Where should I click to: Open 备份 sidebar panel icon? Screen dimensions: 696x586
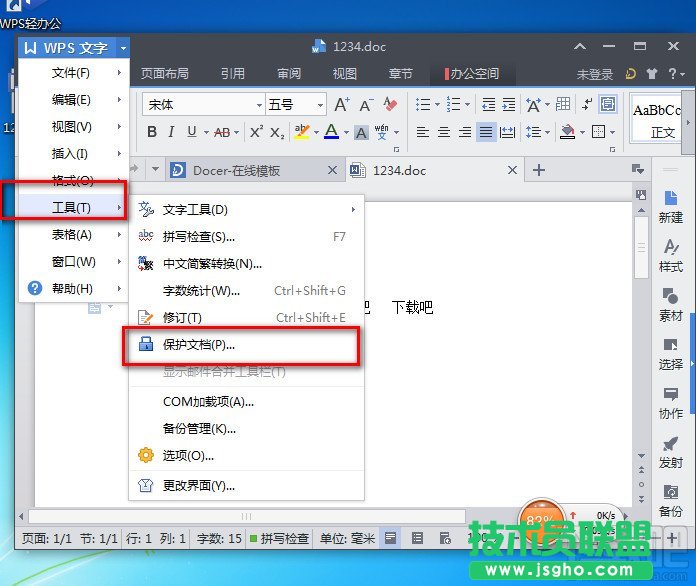670,501
